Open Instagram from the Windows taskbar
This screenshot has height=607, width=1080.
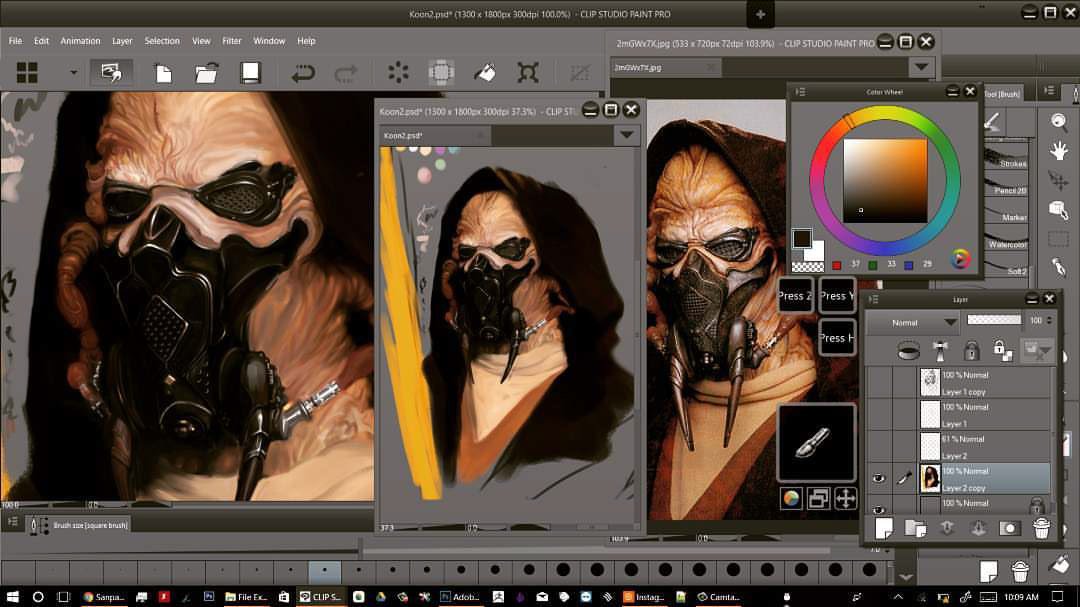click(x=644, y=597)
